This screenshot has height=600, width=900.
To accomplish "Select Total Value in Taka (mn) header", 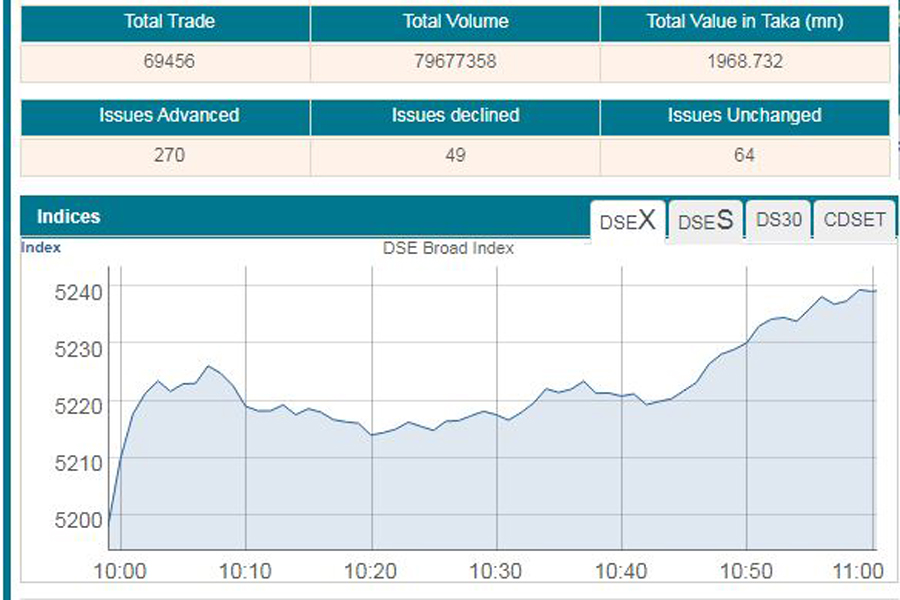I will (744, 21).
